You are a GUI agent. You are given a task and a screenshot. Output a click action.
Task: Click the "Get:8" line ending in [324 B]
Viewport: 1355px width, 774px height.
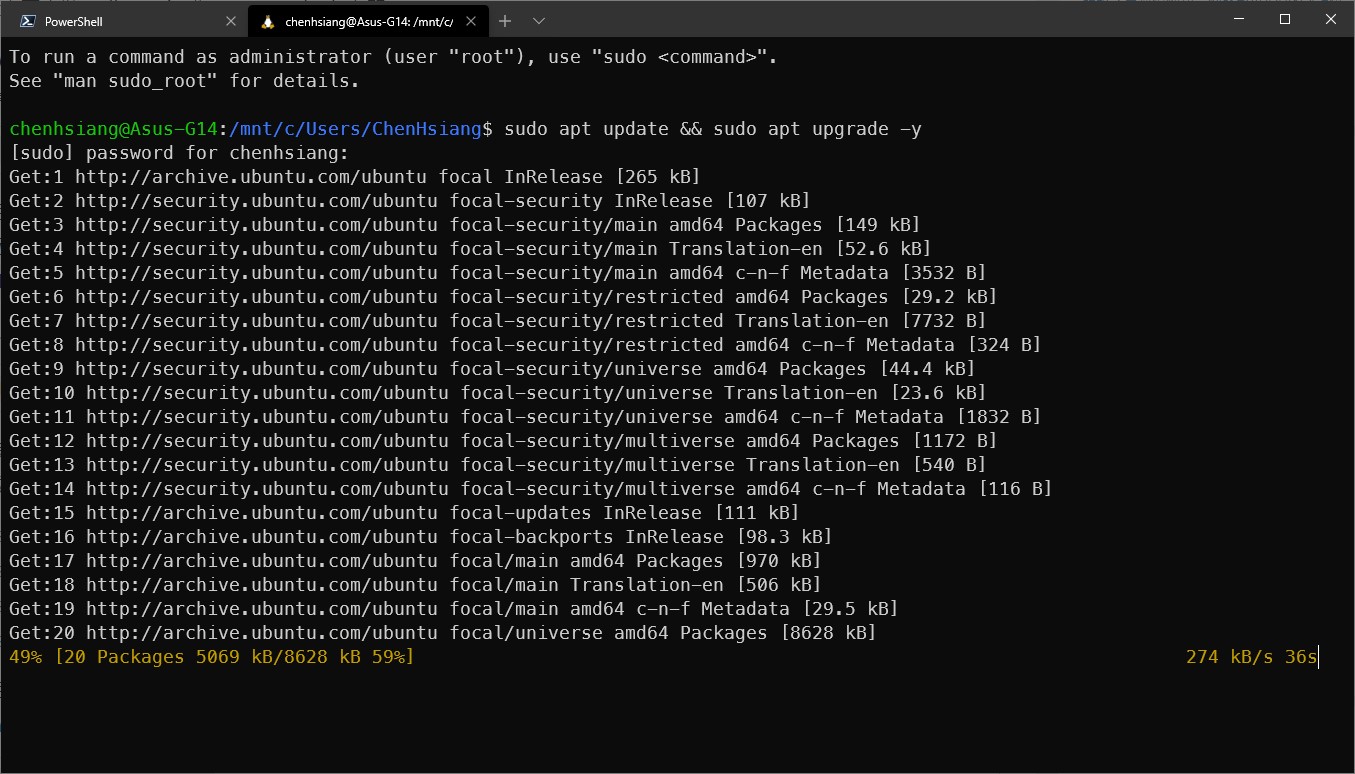525,345
